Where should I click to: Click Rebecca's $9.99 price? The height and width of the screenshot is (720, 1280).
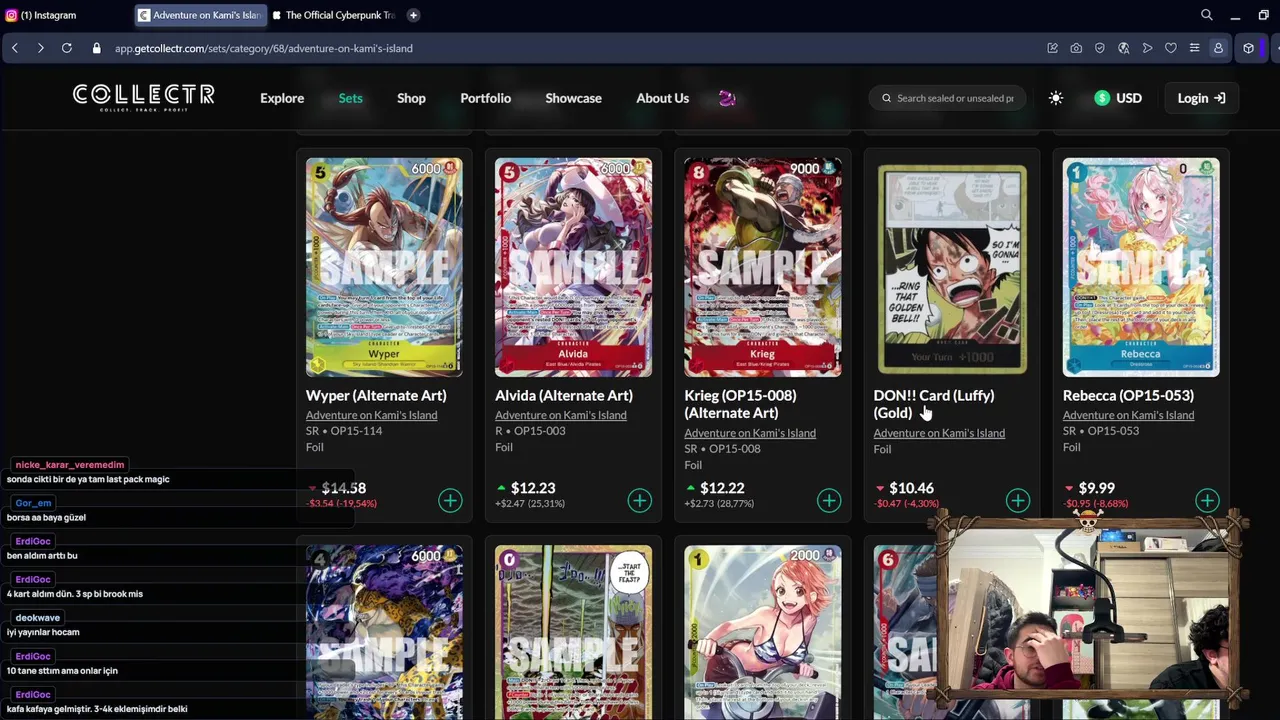click(1097, 488)
